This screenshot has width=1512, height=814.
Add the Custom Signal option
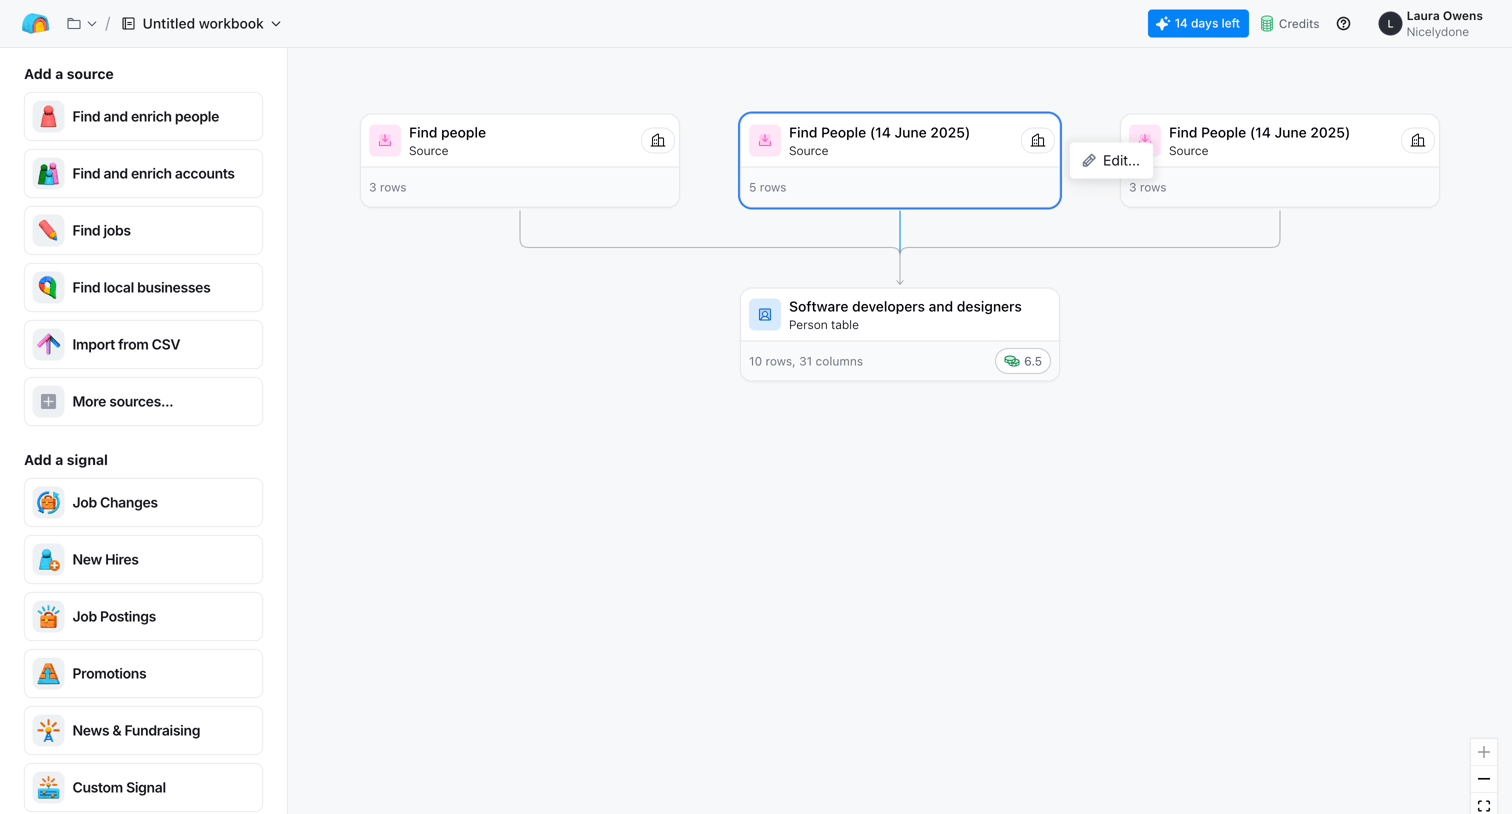(x=143, y=788)
